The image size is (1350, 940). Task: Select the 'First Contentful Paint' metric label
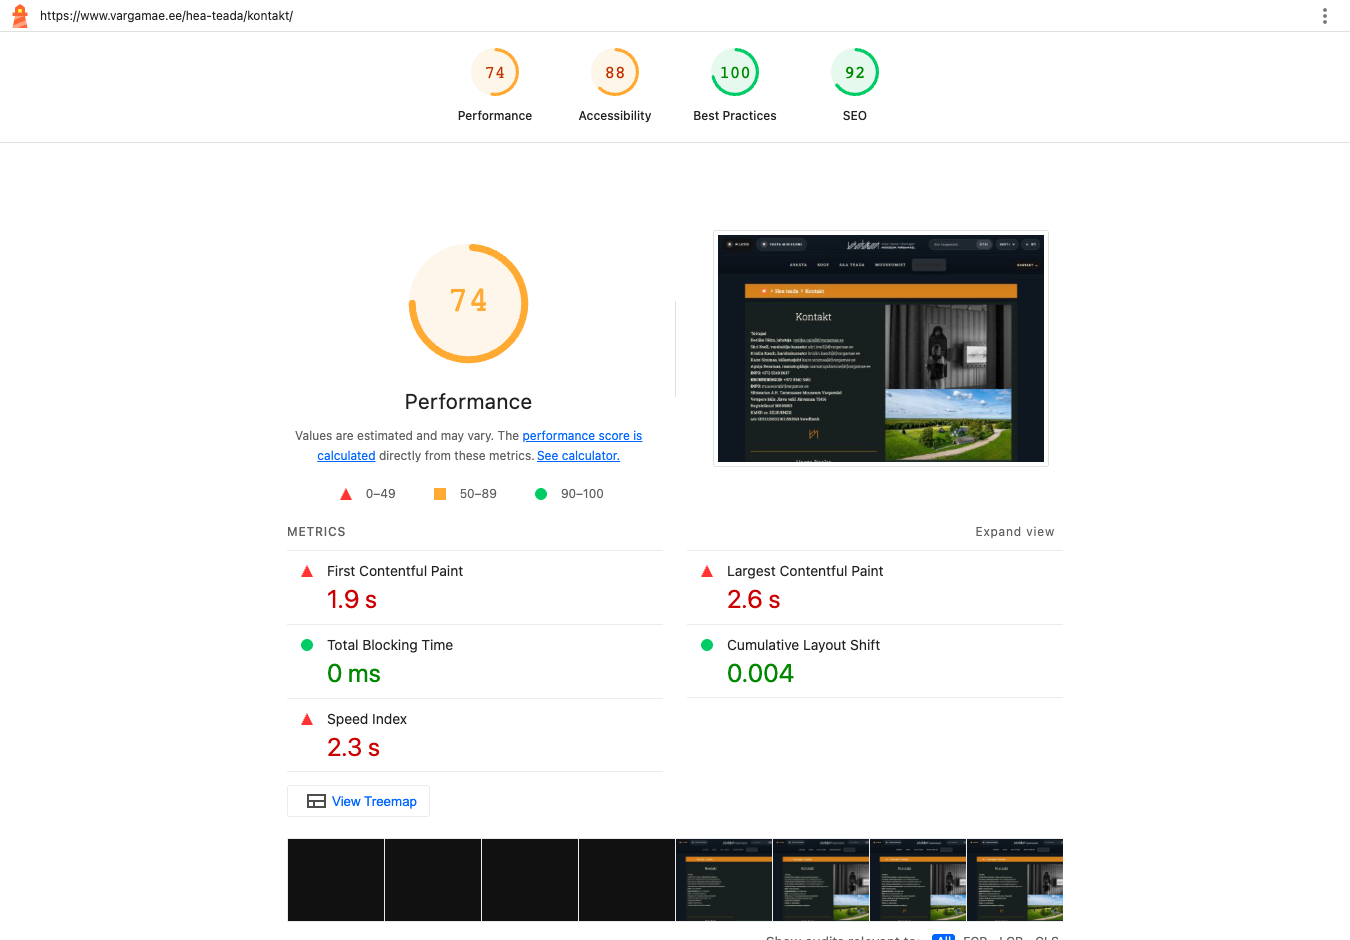pos(395,571)
